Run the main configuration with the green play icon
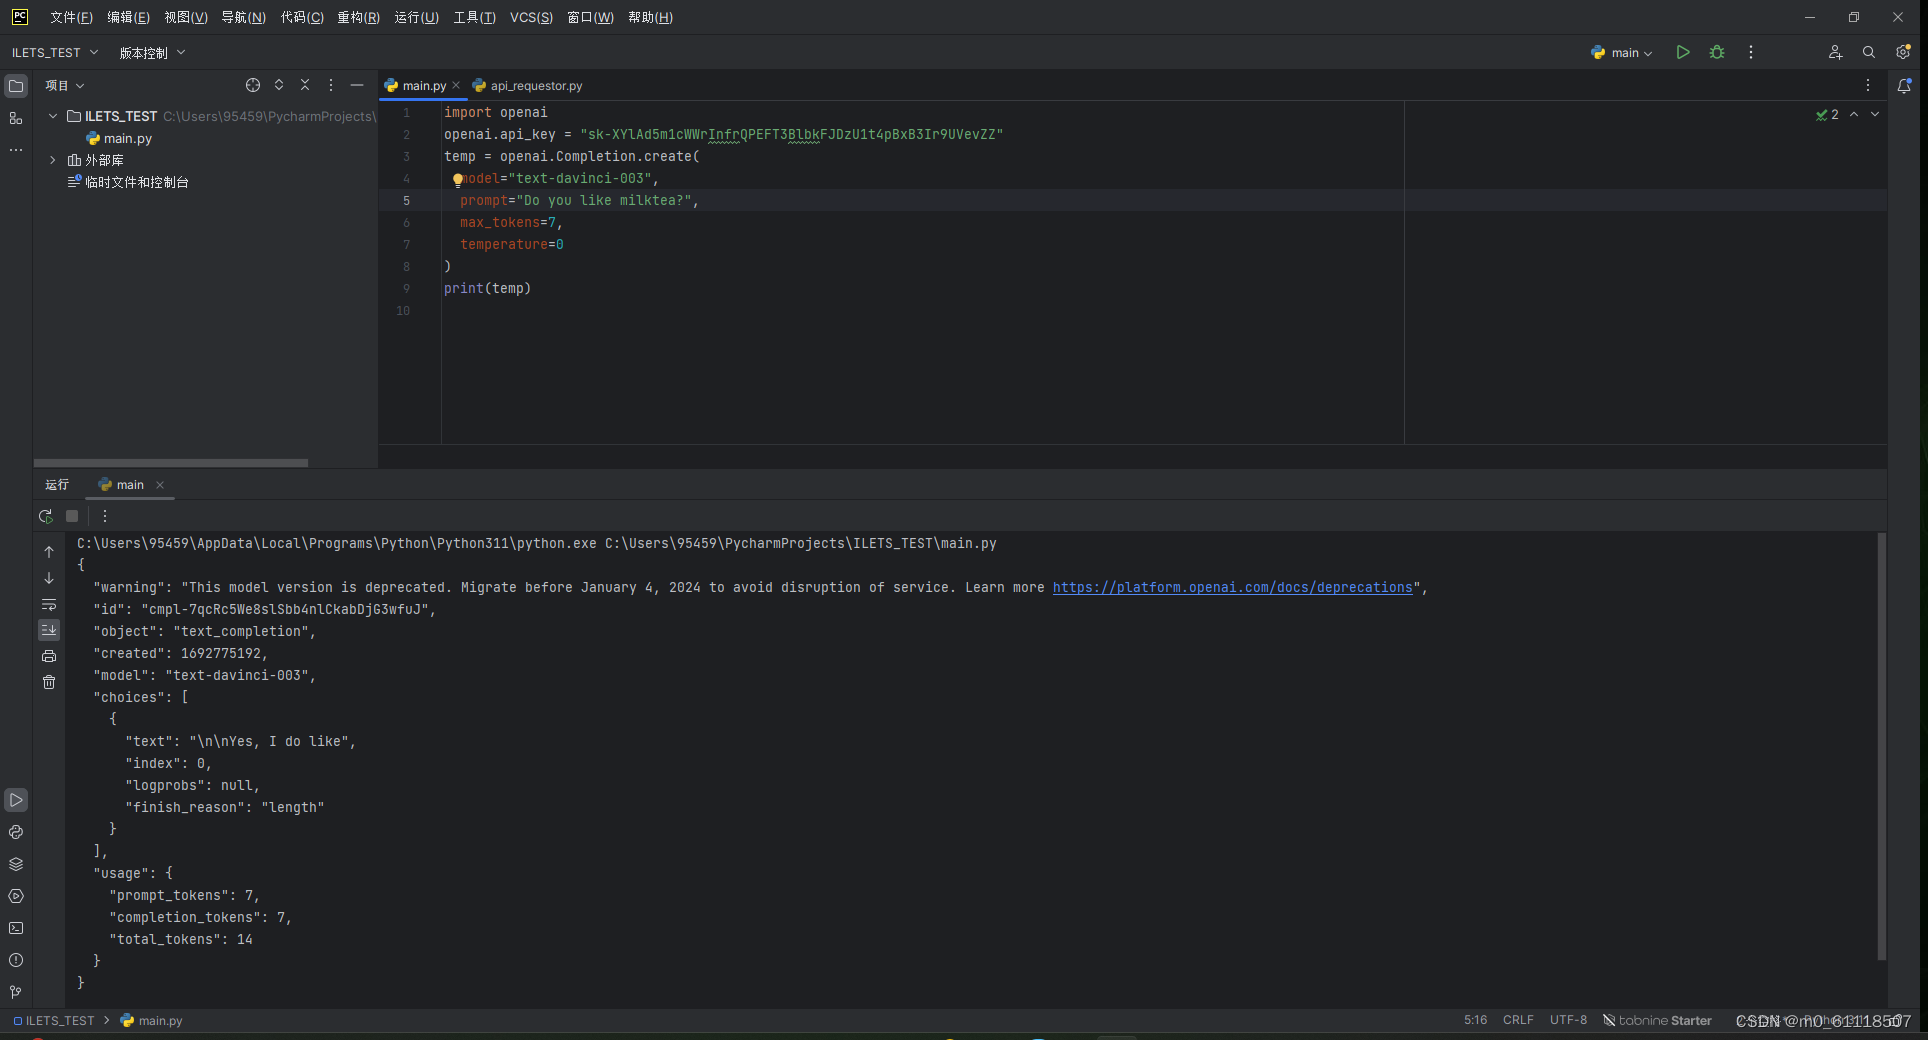The height and width of the screenshot is (1040, 1928). [1683, 52]
